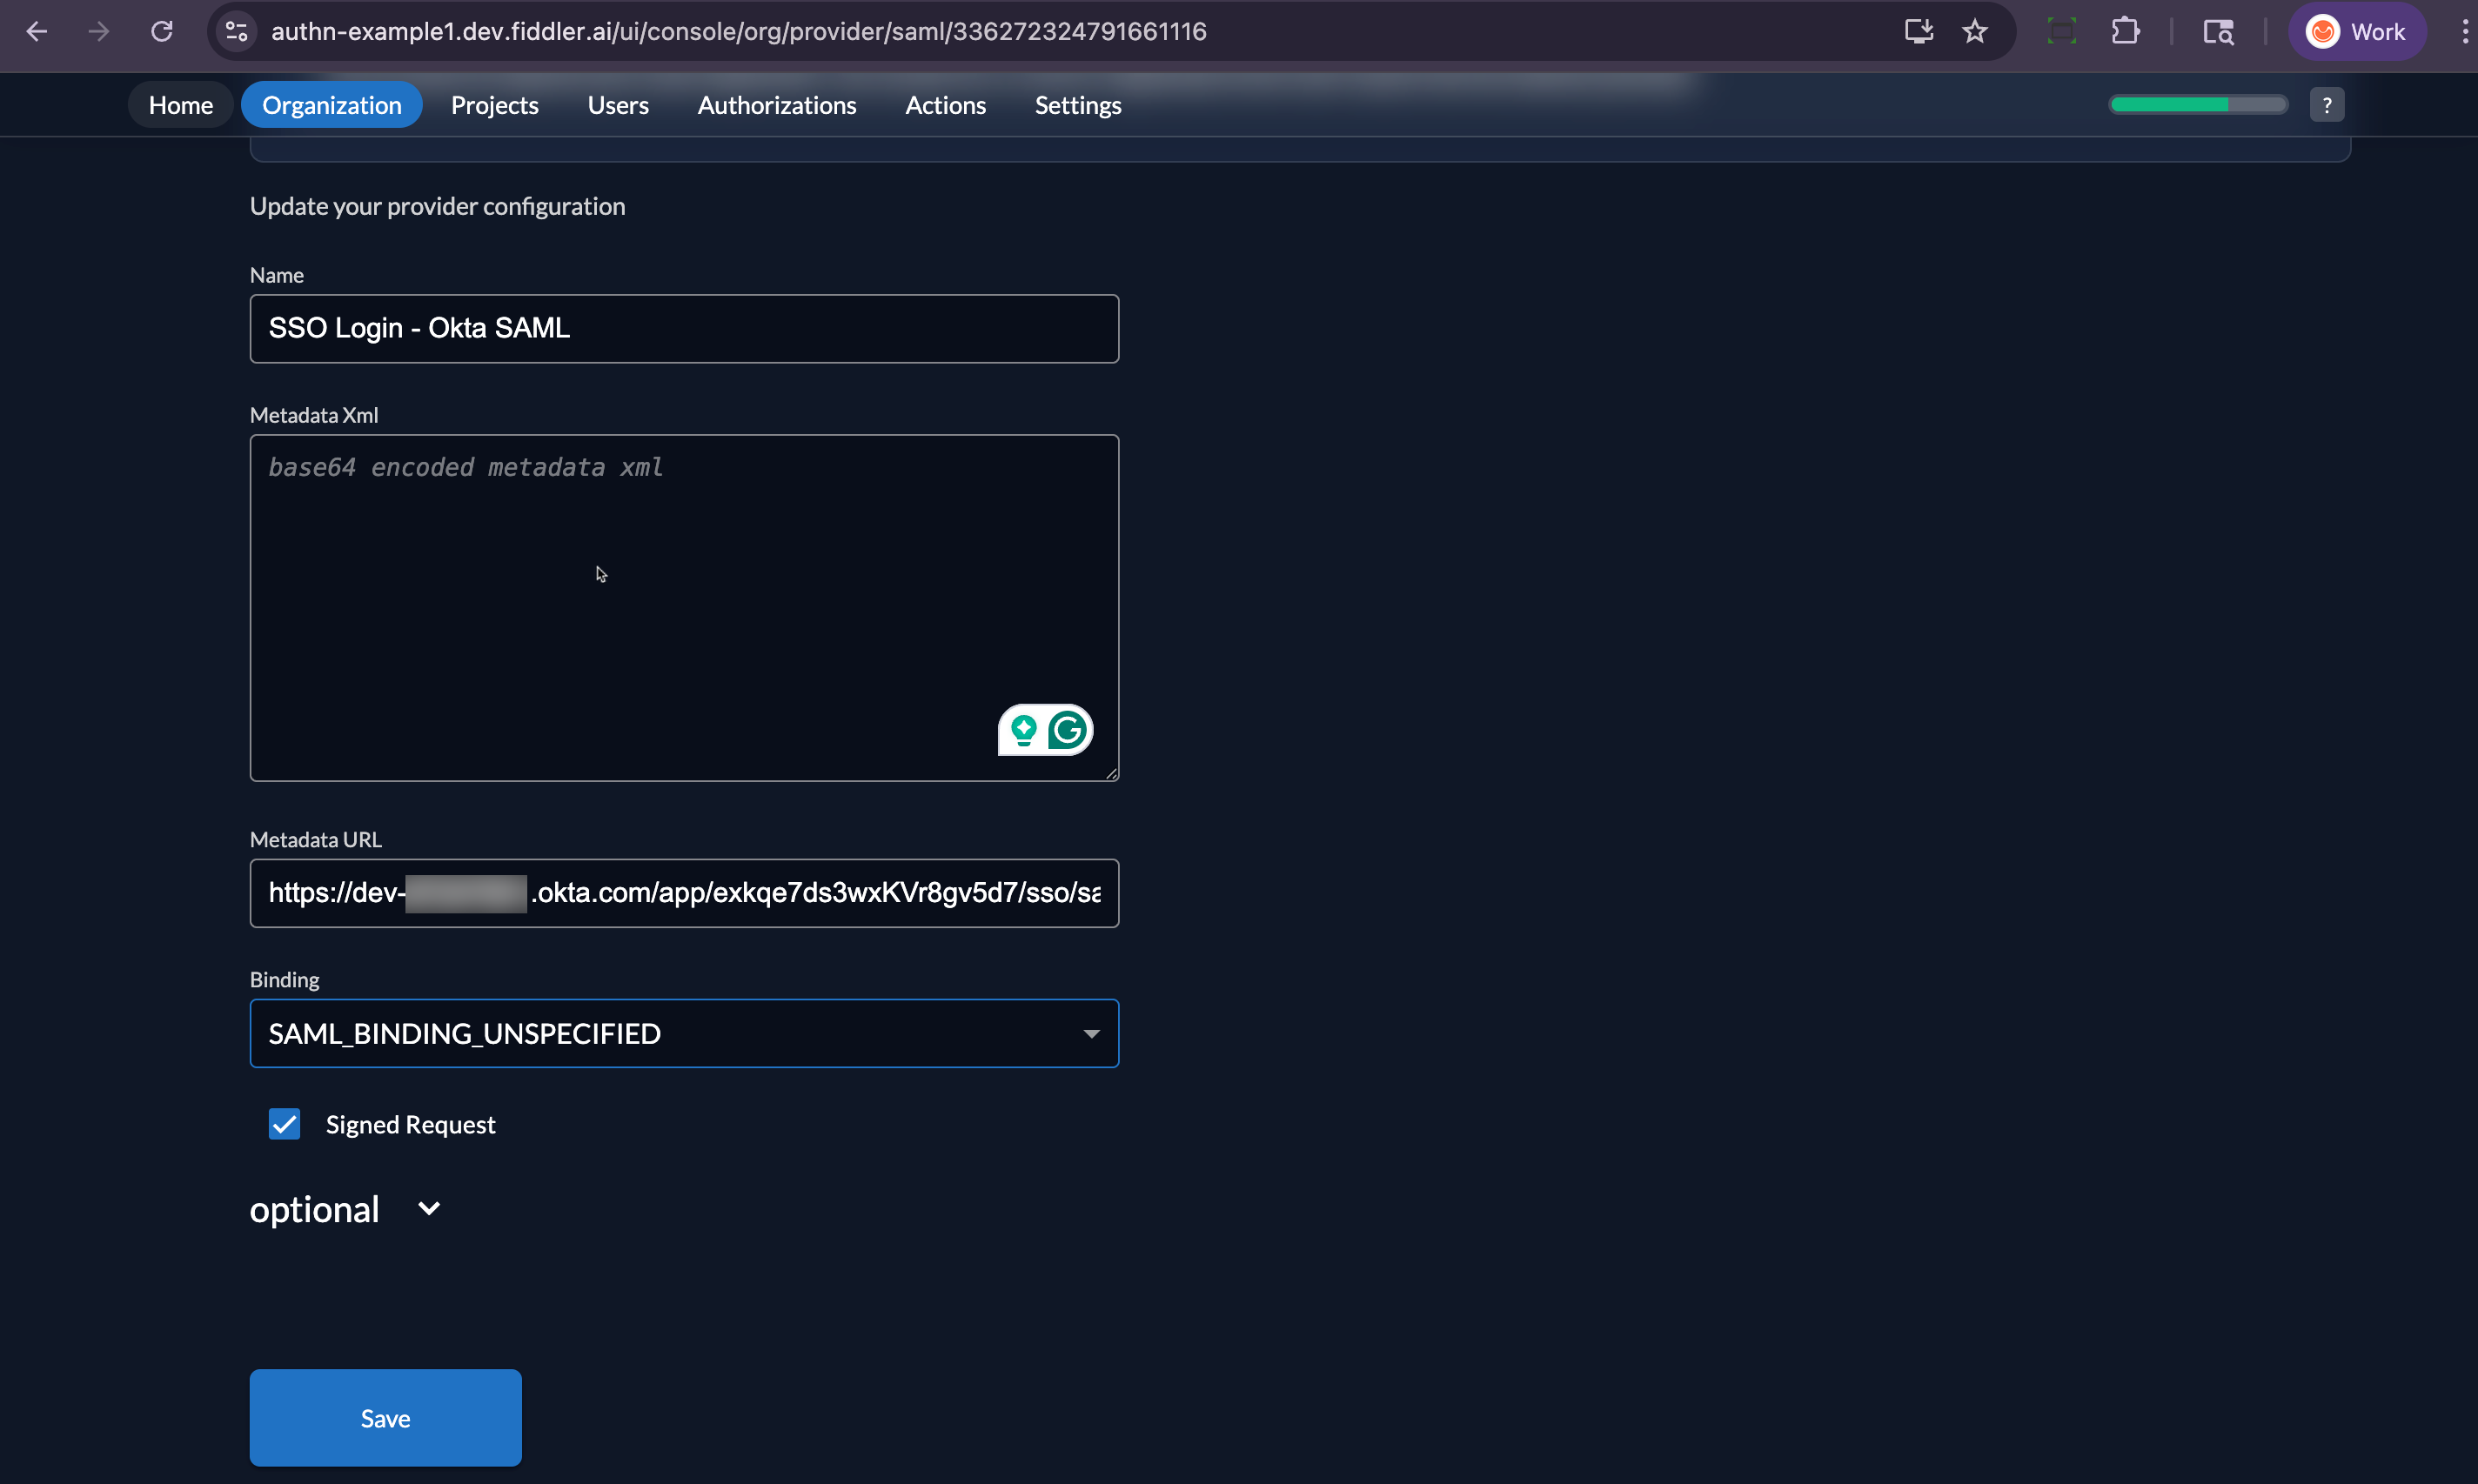The width and height of the screenshot is (2478, 1484).
Task: Uncheck the Signed Request checkbox
Action: point(284,1124)
